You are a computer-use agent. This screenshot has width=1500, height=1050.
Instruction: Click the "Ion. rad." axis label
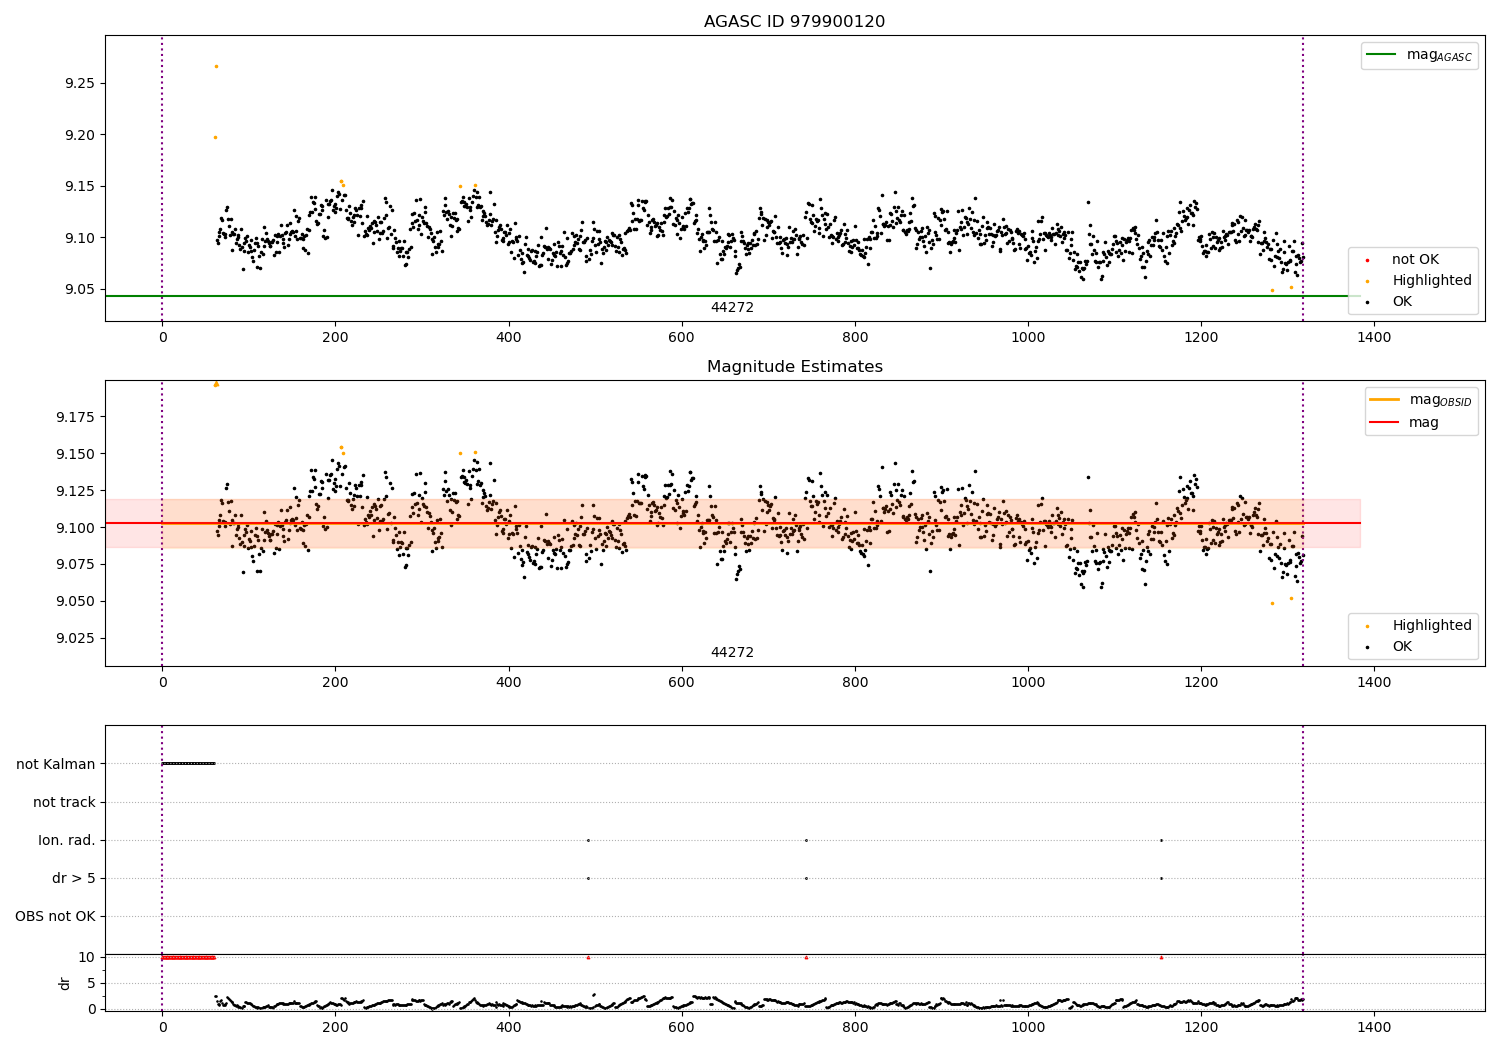(x=67, y=840)
